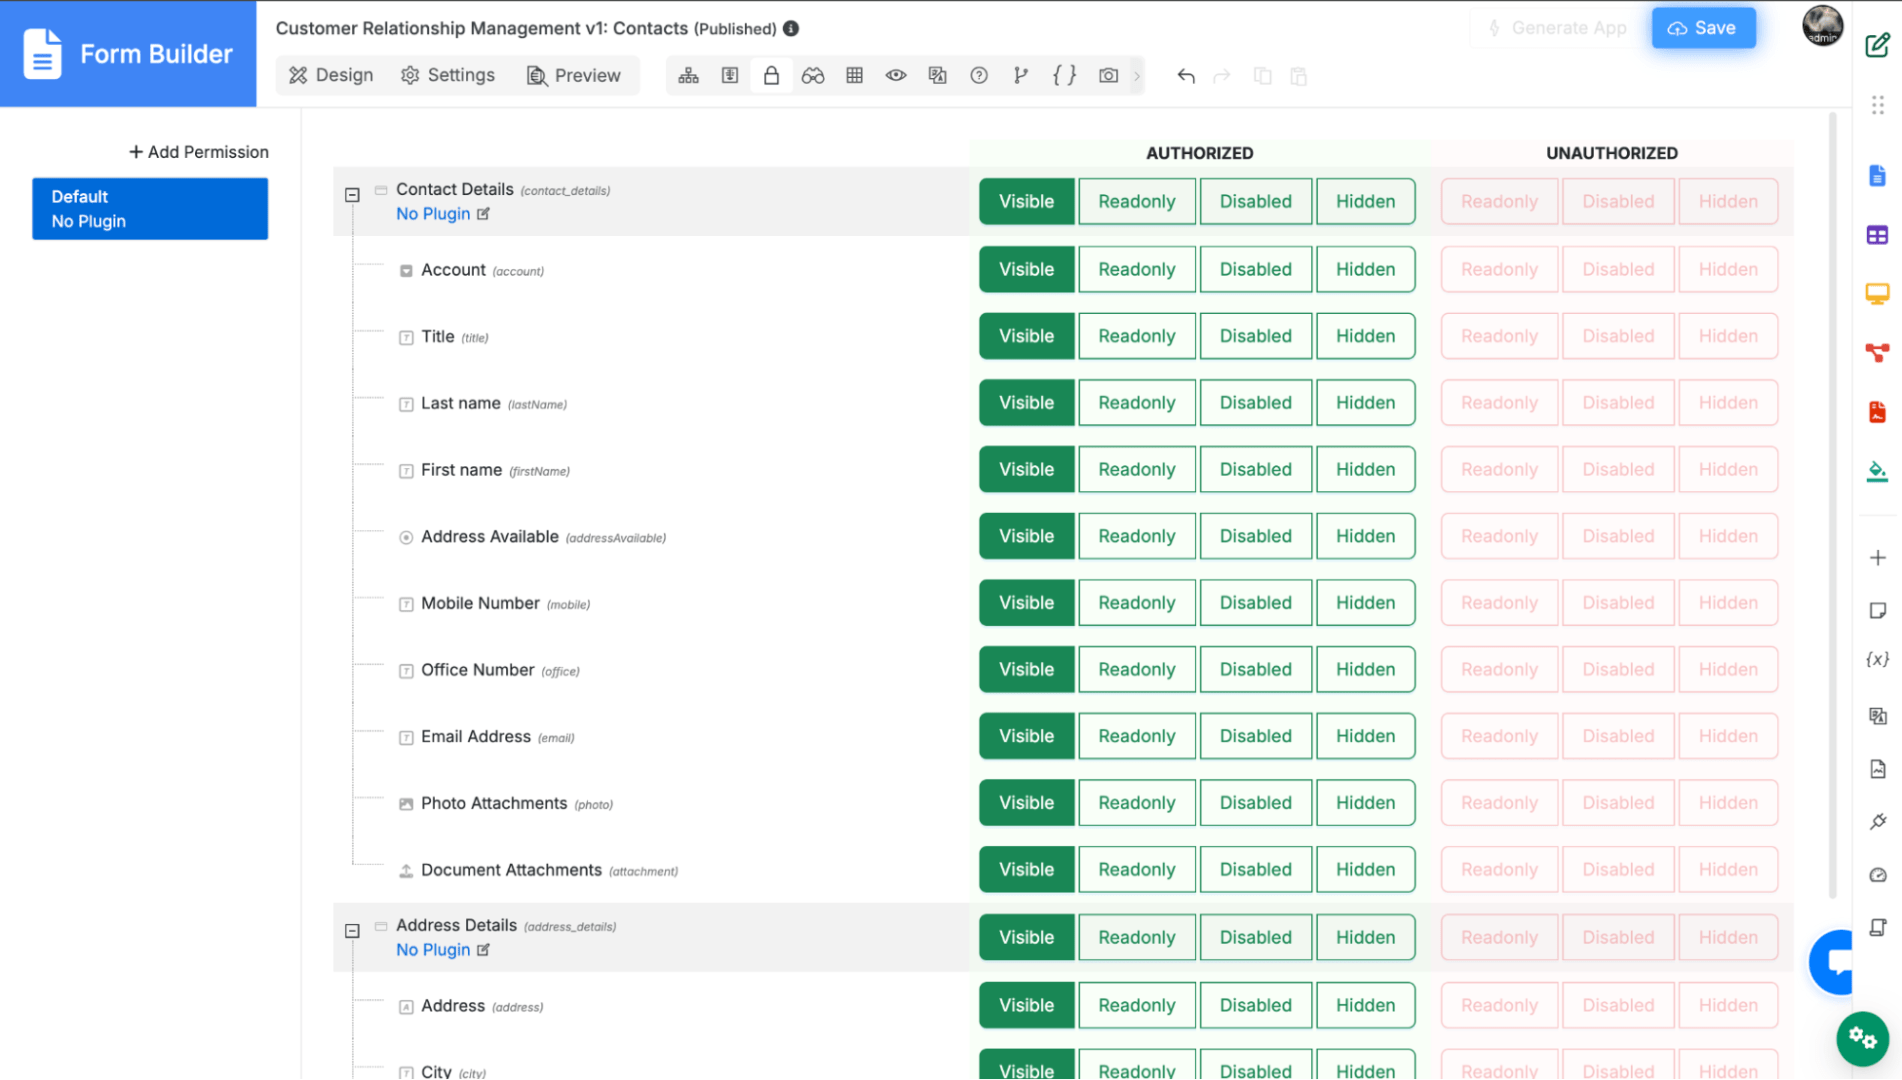Expand more toolbar items with chevron arrow

tap(1137, 76)
